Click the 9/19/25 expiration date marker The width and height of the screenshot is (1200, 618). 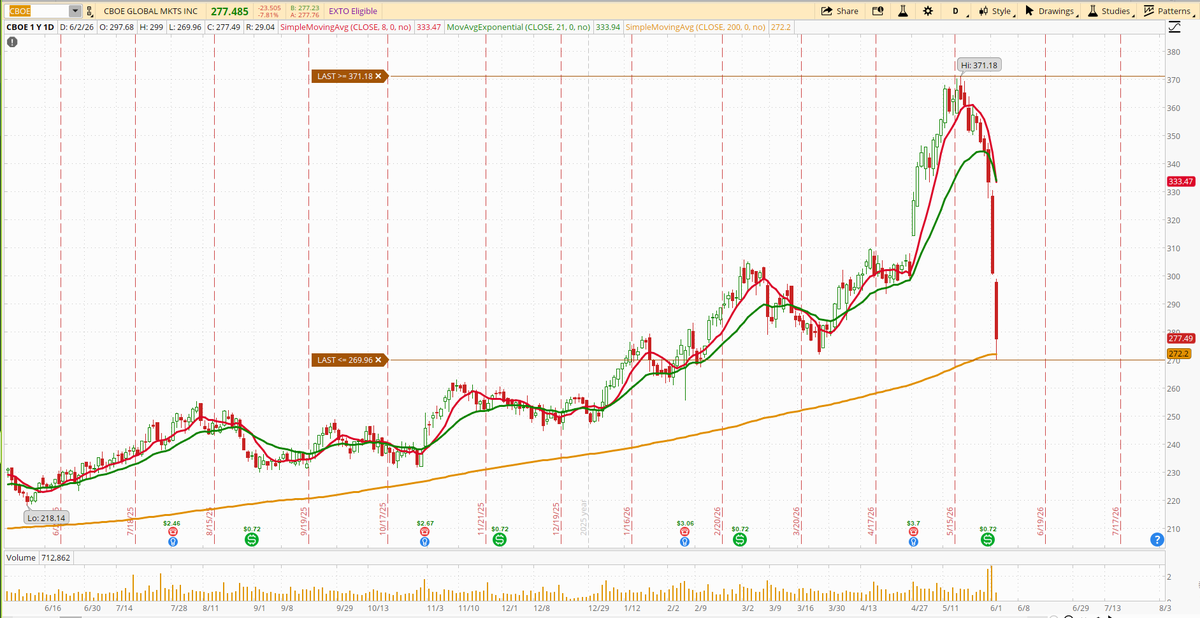(304, 523)
